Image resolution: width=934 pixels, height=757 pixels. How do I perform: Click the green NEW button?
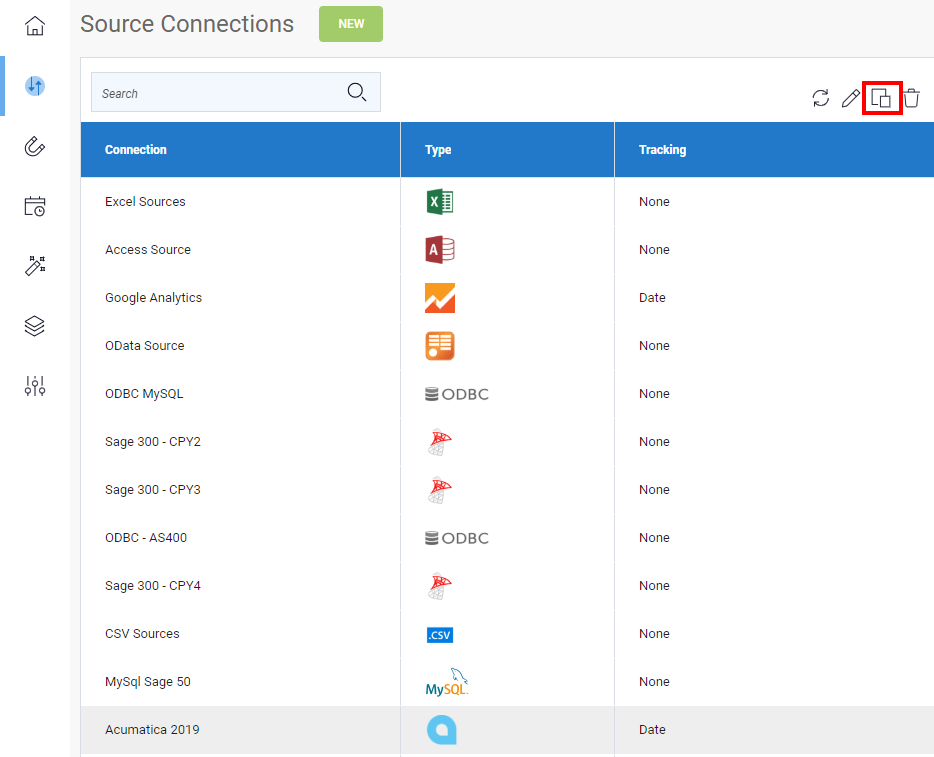tap(351, 24)
